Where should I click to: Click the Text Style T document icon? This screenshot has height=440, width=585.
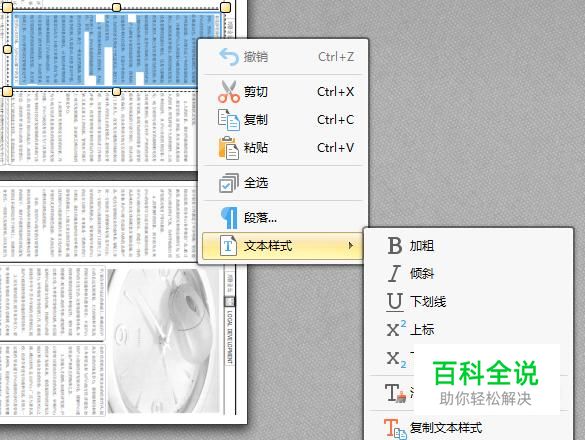pos(228,246)
